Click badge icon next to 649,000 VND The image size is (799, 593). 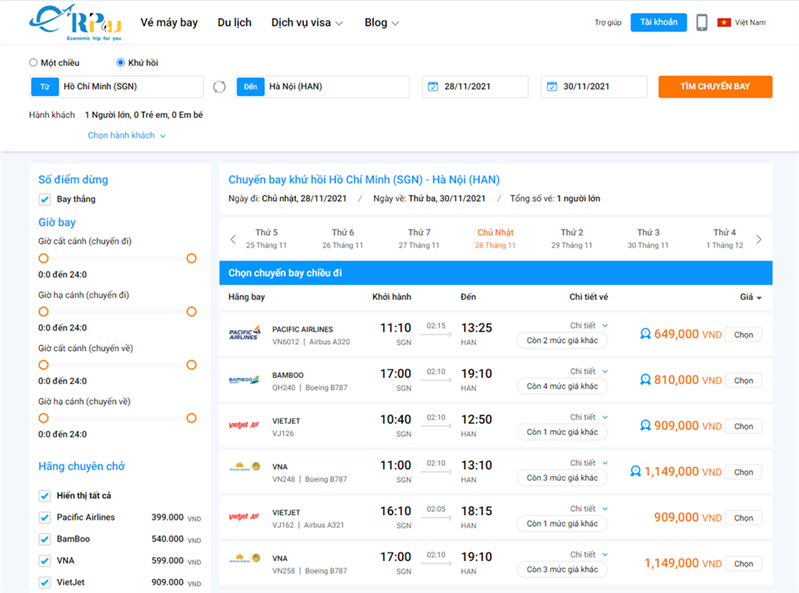click(x=645, y=334)
